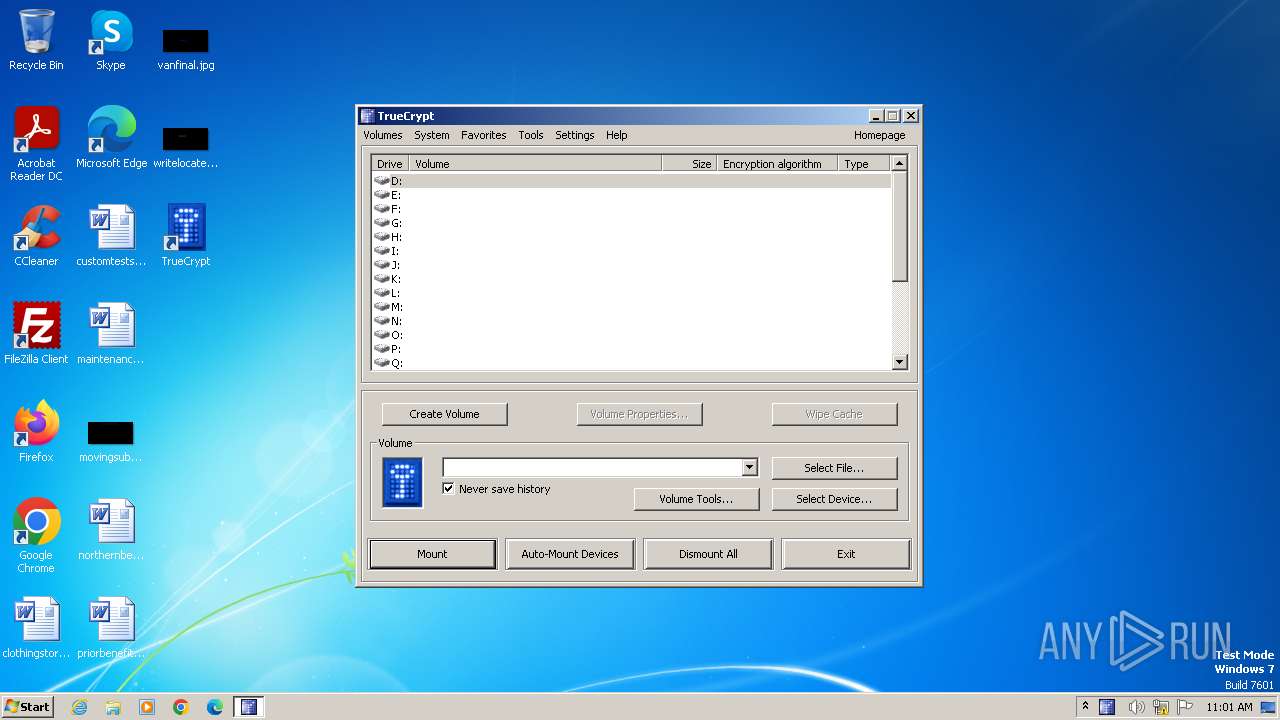Screen dimensions: 1280x720
Task: Click the Drive column header
Action: tap(390, 163)
